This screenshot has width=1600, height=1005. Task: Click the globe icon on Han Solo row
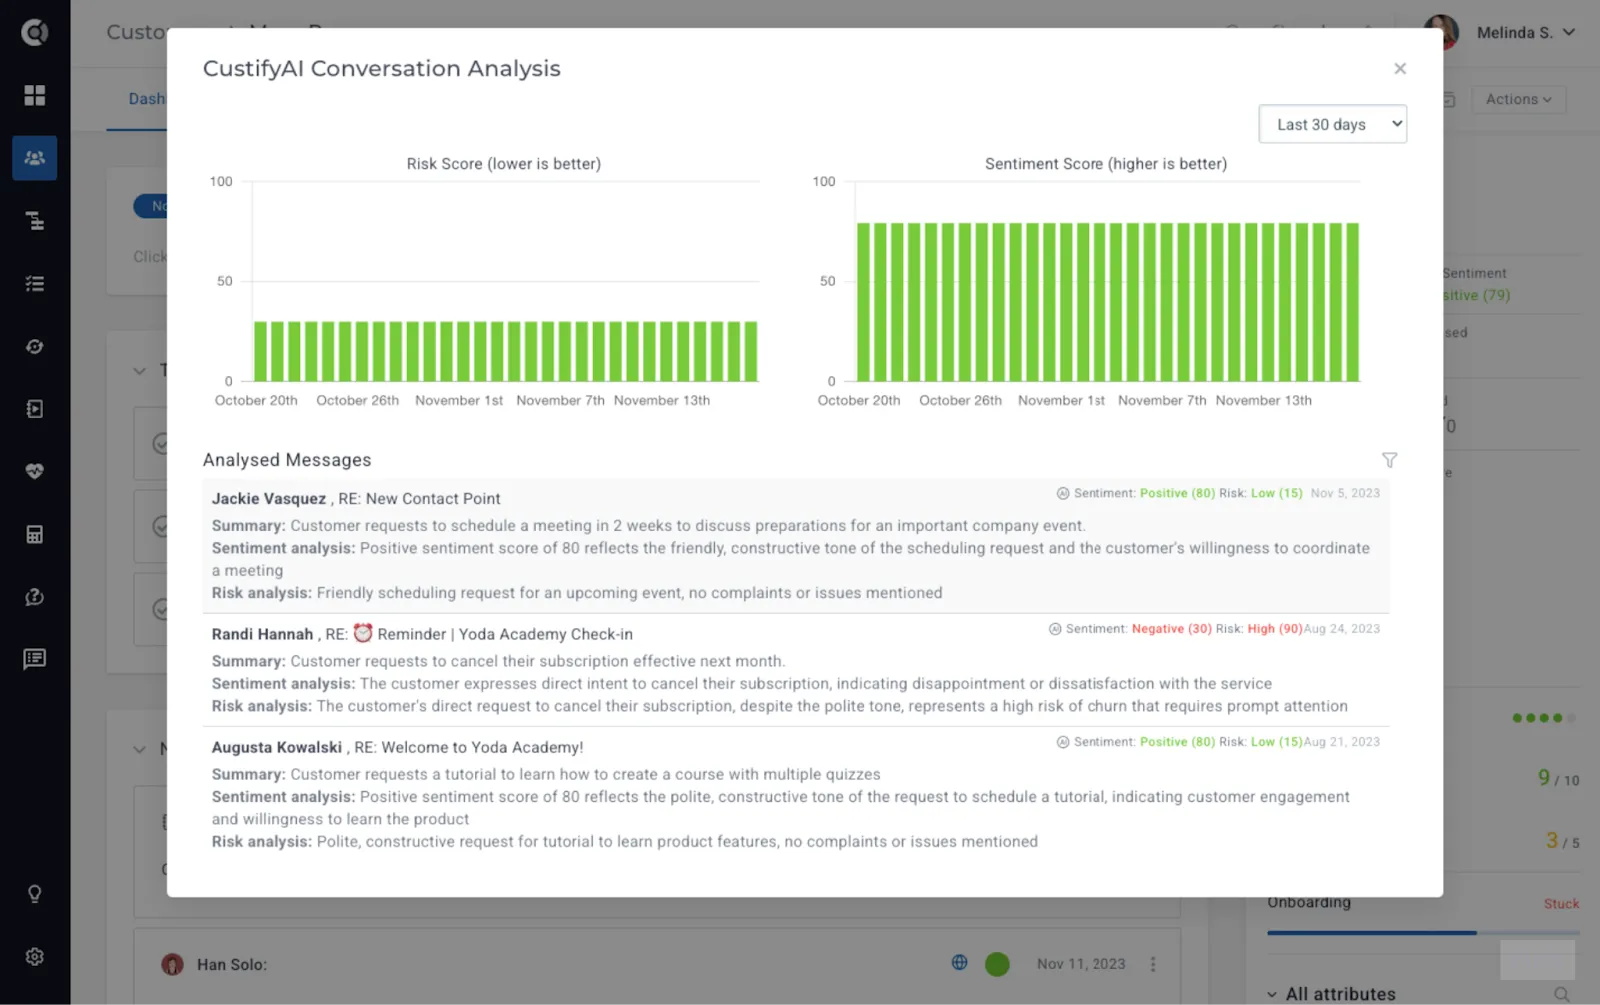click(x=959, y=962)
